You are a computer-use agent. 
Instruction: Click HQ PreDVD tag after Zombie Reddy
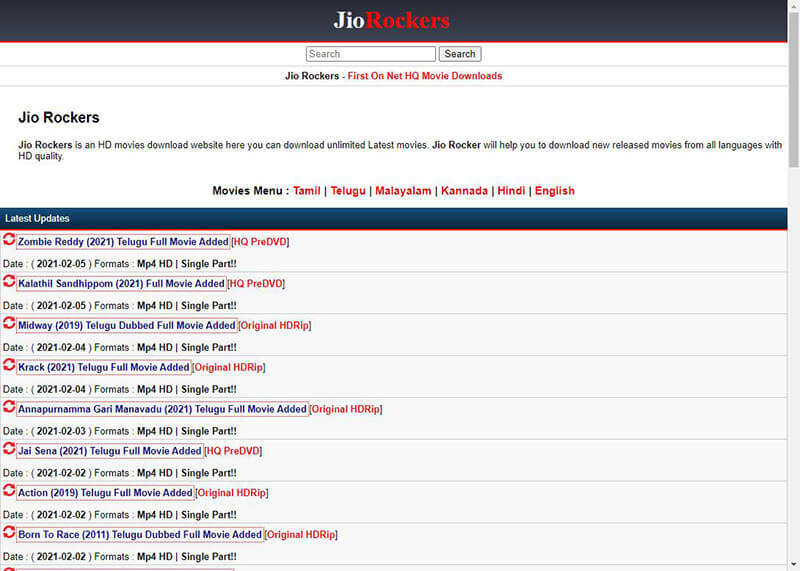pyautogui.click(x=260, y=242)
